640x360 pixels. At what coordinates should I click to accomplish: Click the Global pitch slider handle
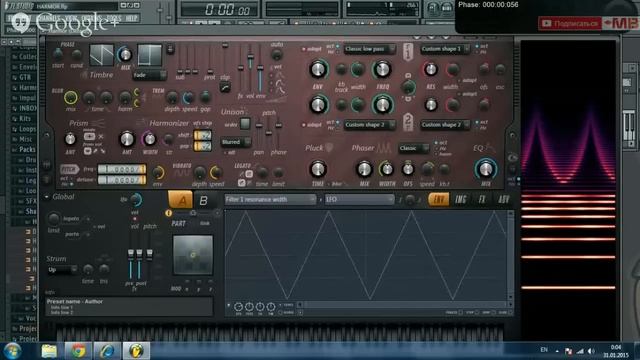pyautogui.click(x=149, y=253)
